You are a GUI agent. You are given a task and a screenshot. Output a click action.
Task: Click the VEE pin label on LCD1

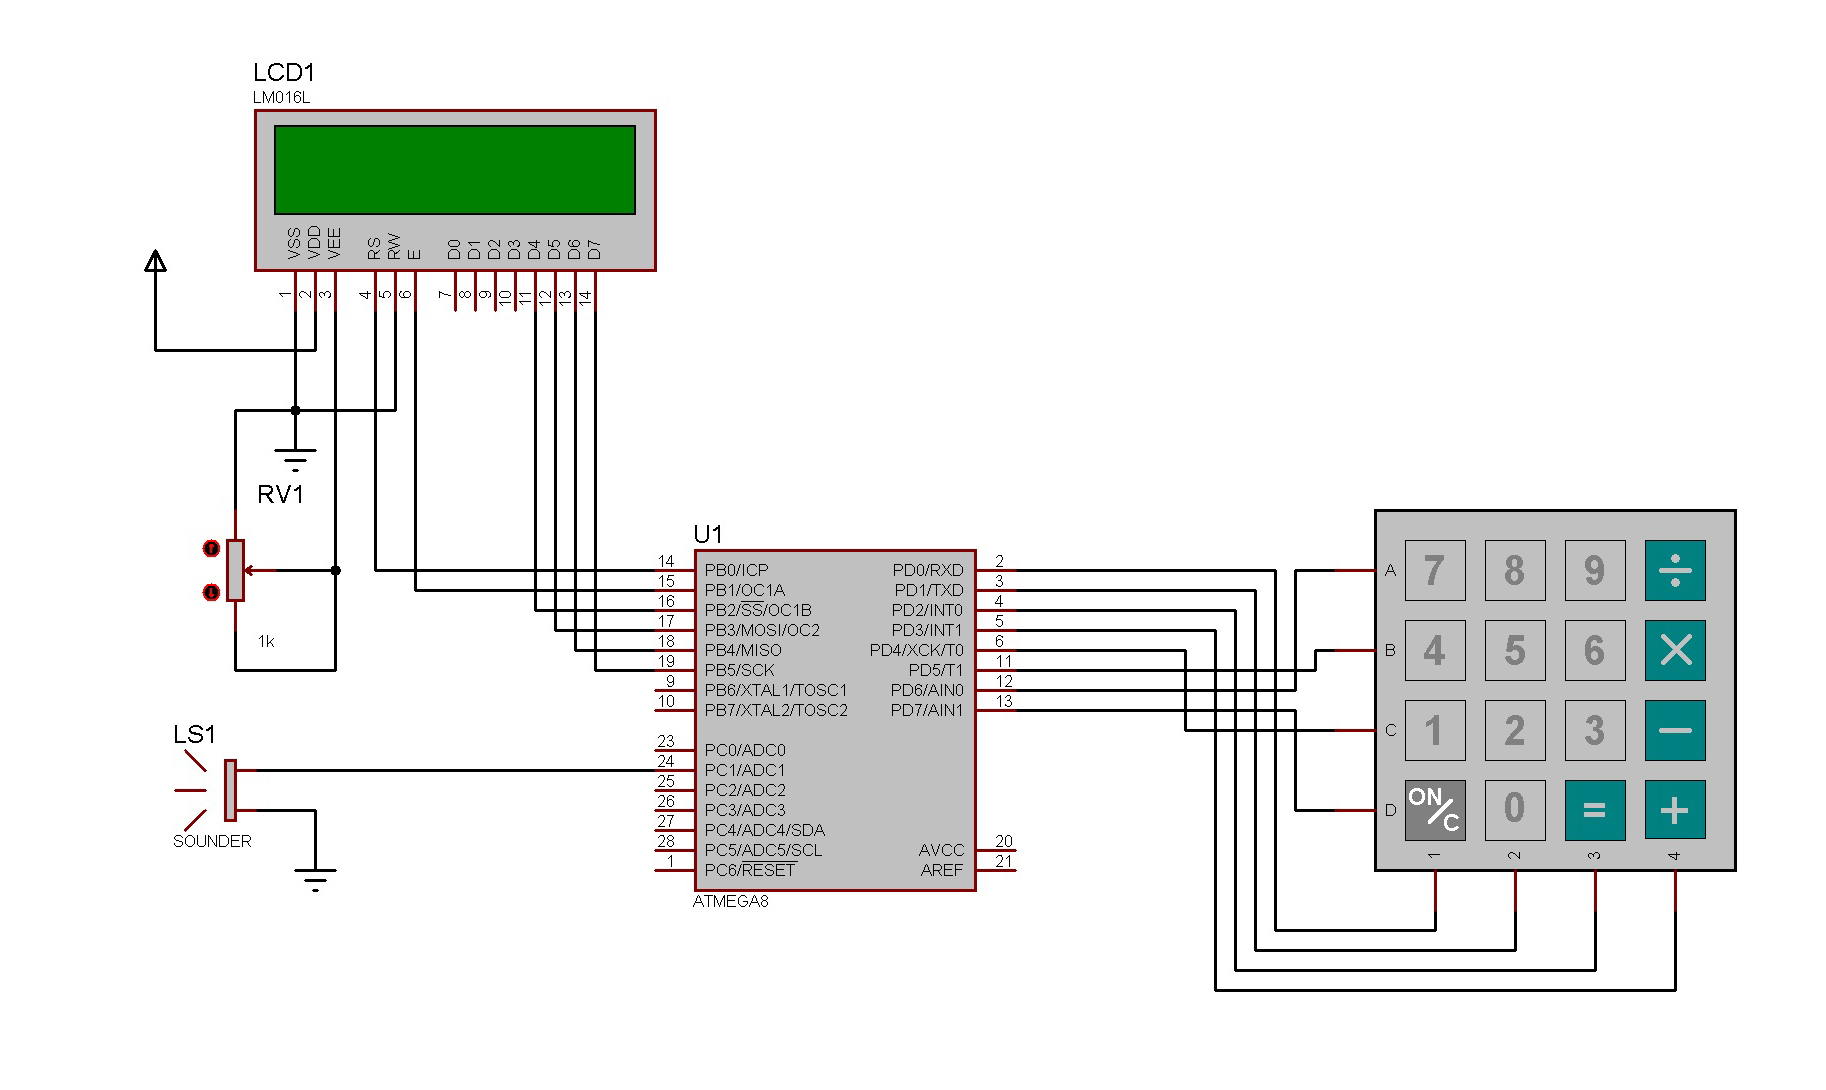(x=334, y=243)
